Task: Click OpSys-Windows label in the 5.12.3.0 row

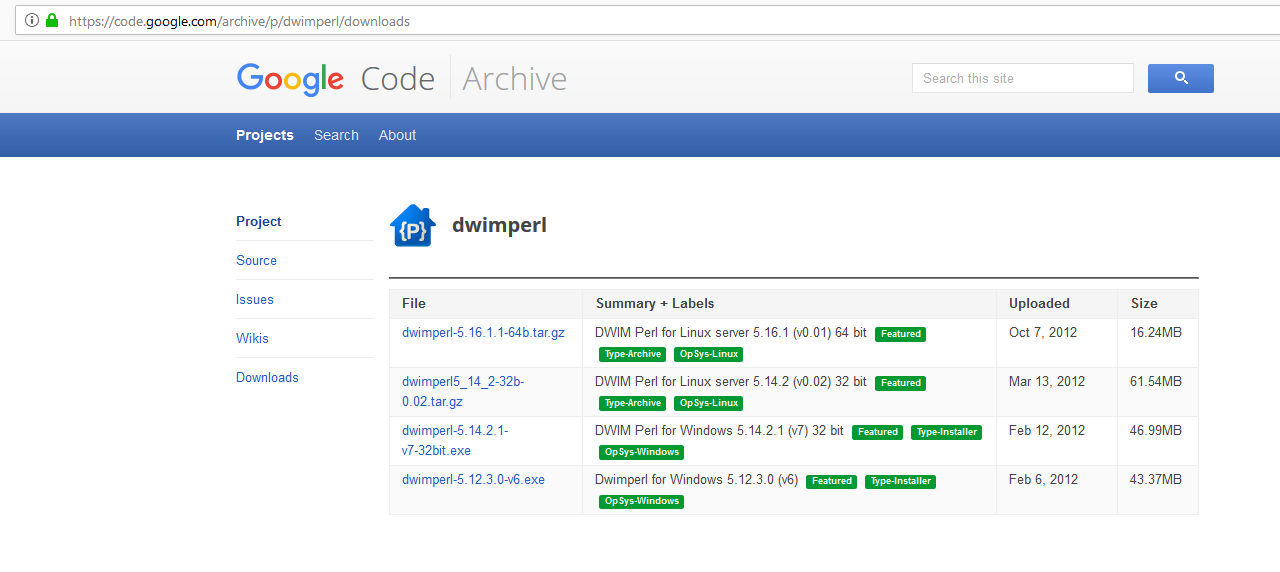Action: pos(641,501)
